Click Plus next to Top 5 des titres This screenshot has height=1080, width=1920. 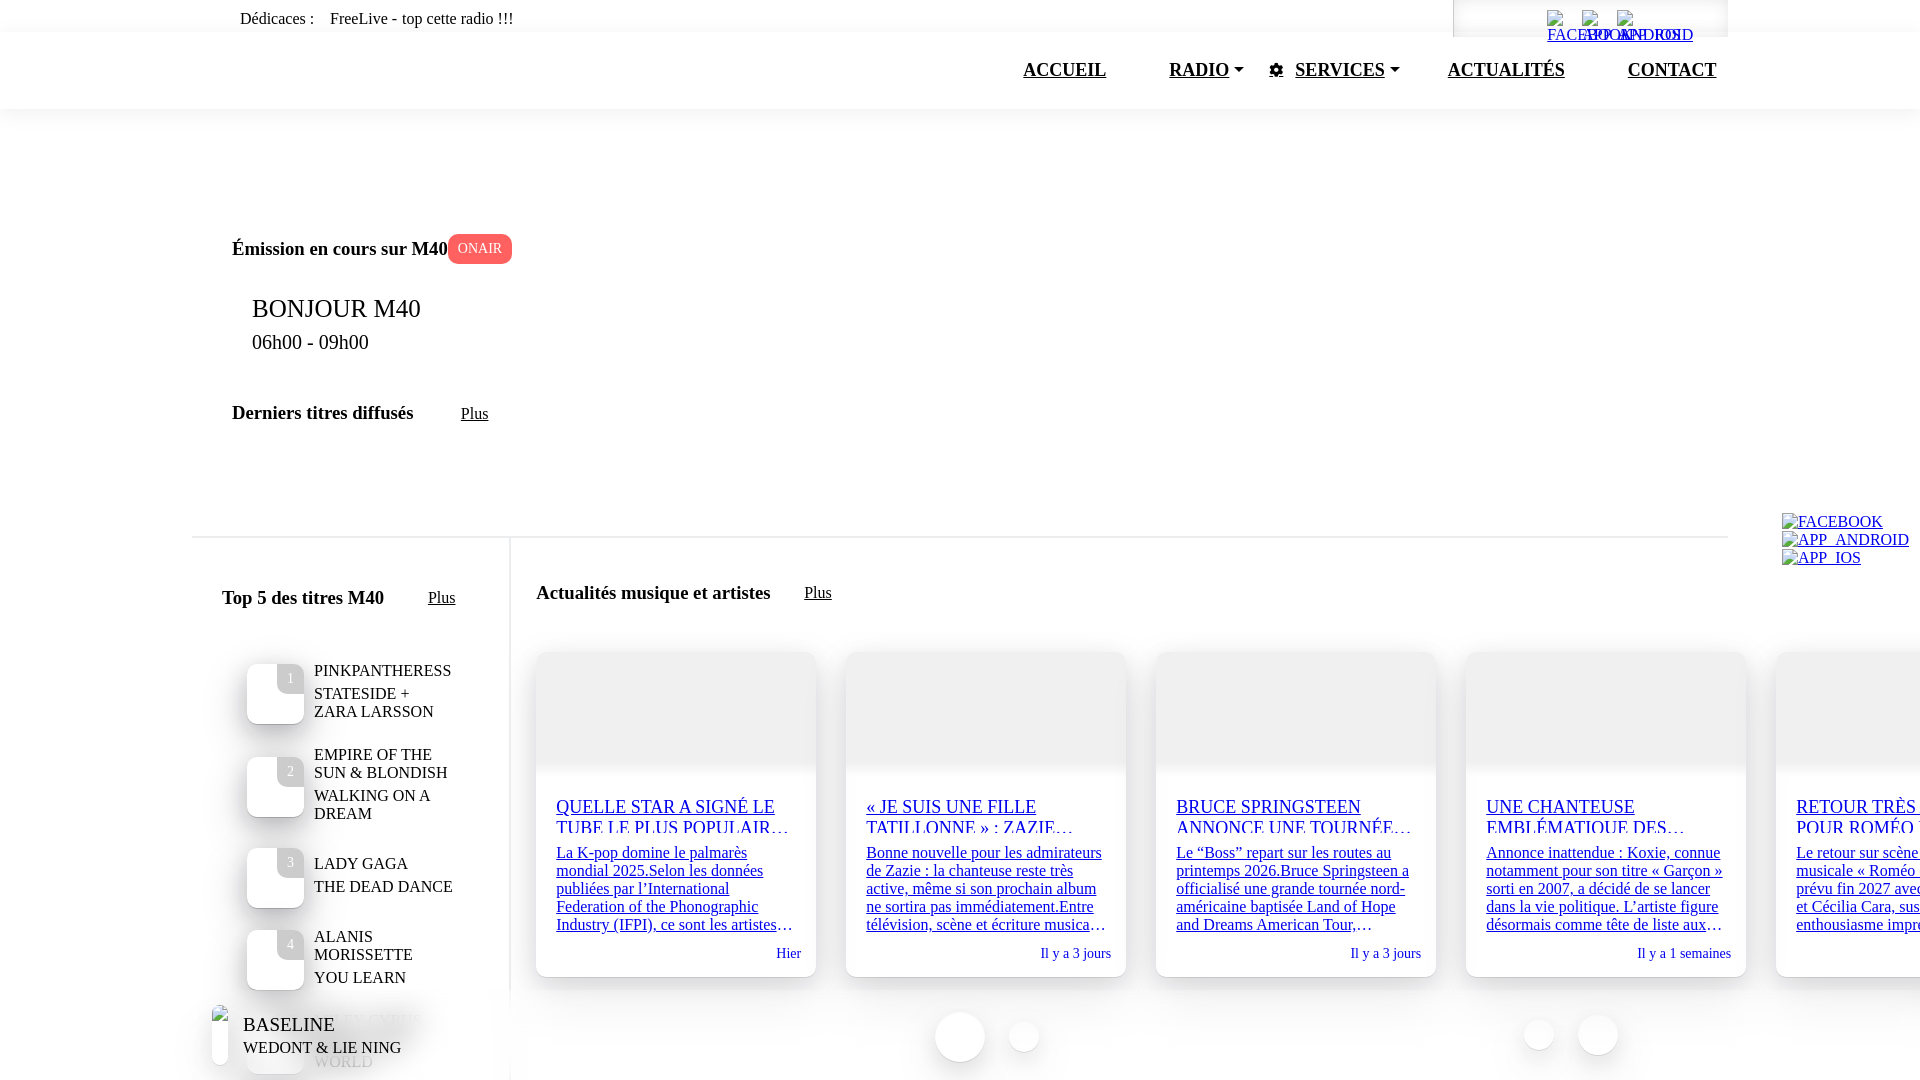441,598
